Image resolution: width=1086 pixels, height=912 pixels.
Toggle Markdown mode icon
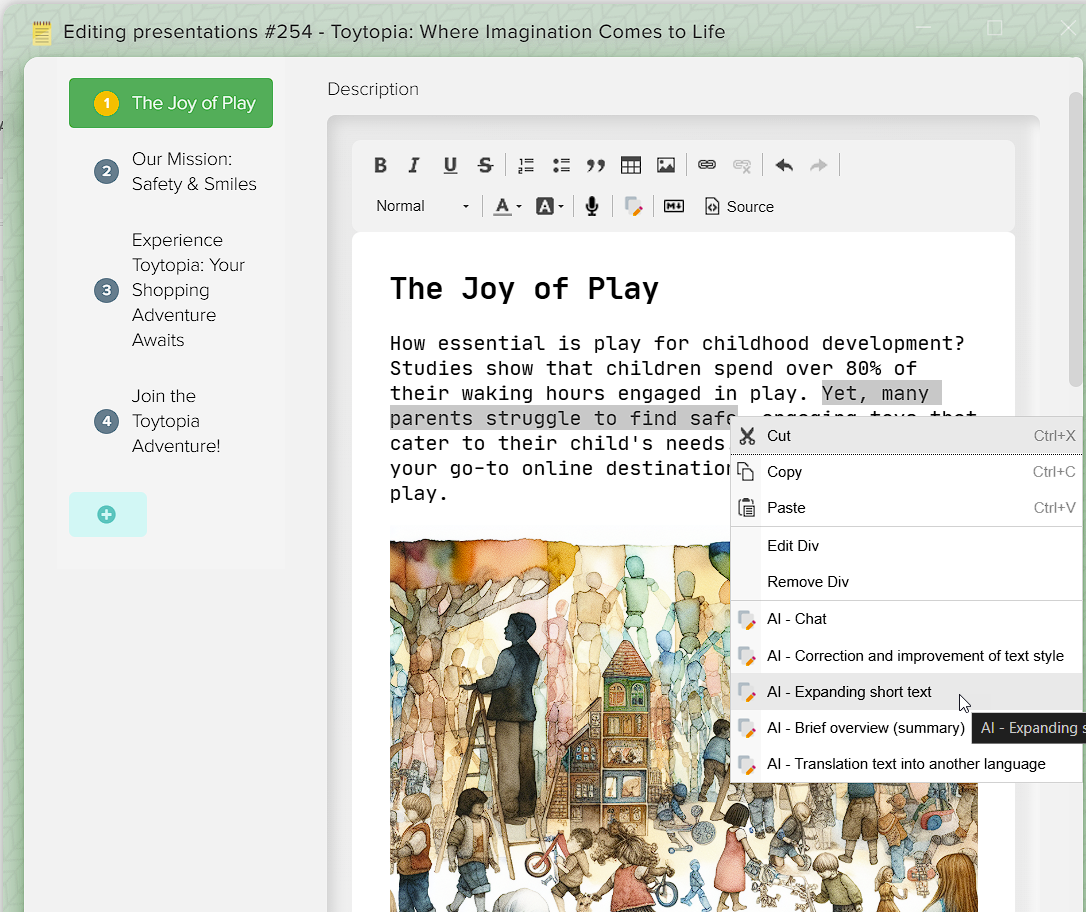coord(674,206)
